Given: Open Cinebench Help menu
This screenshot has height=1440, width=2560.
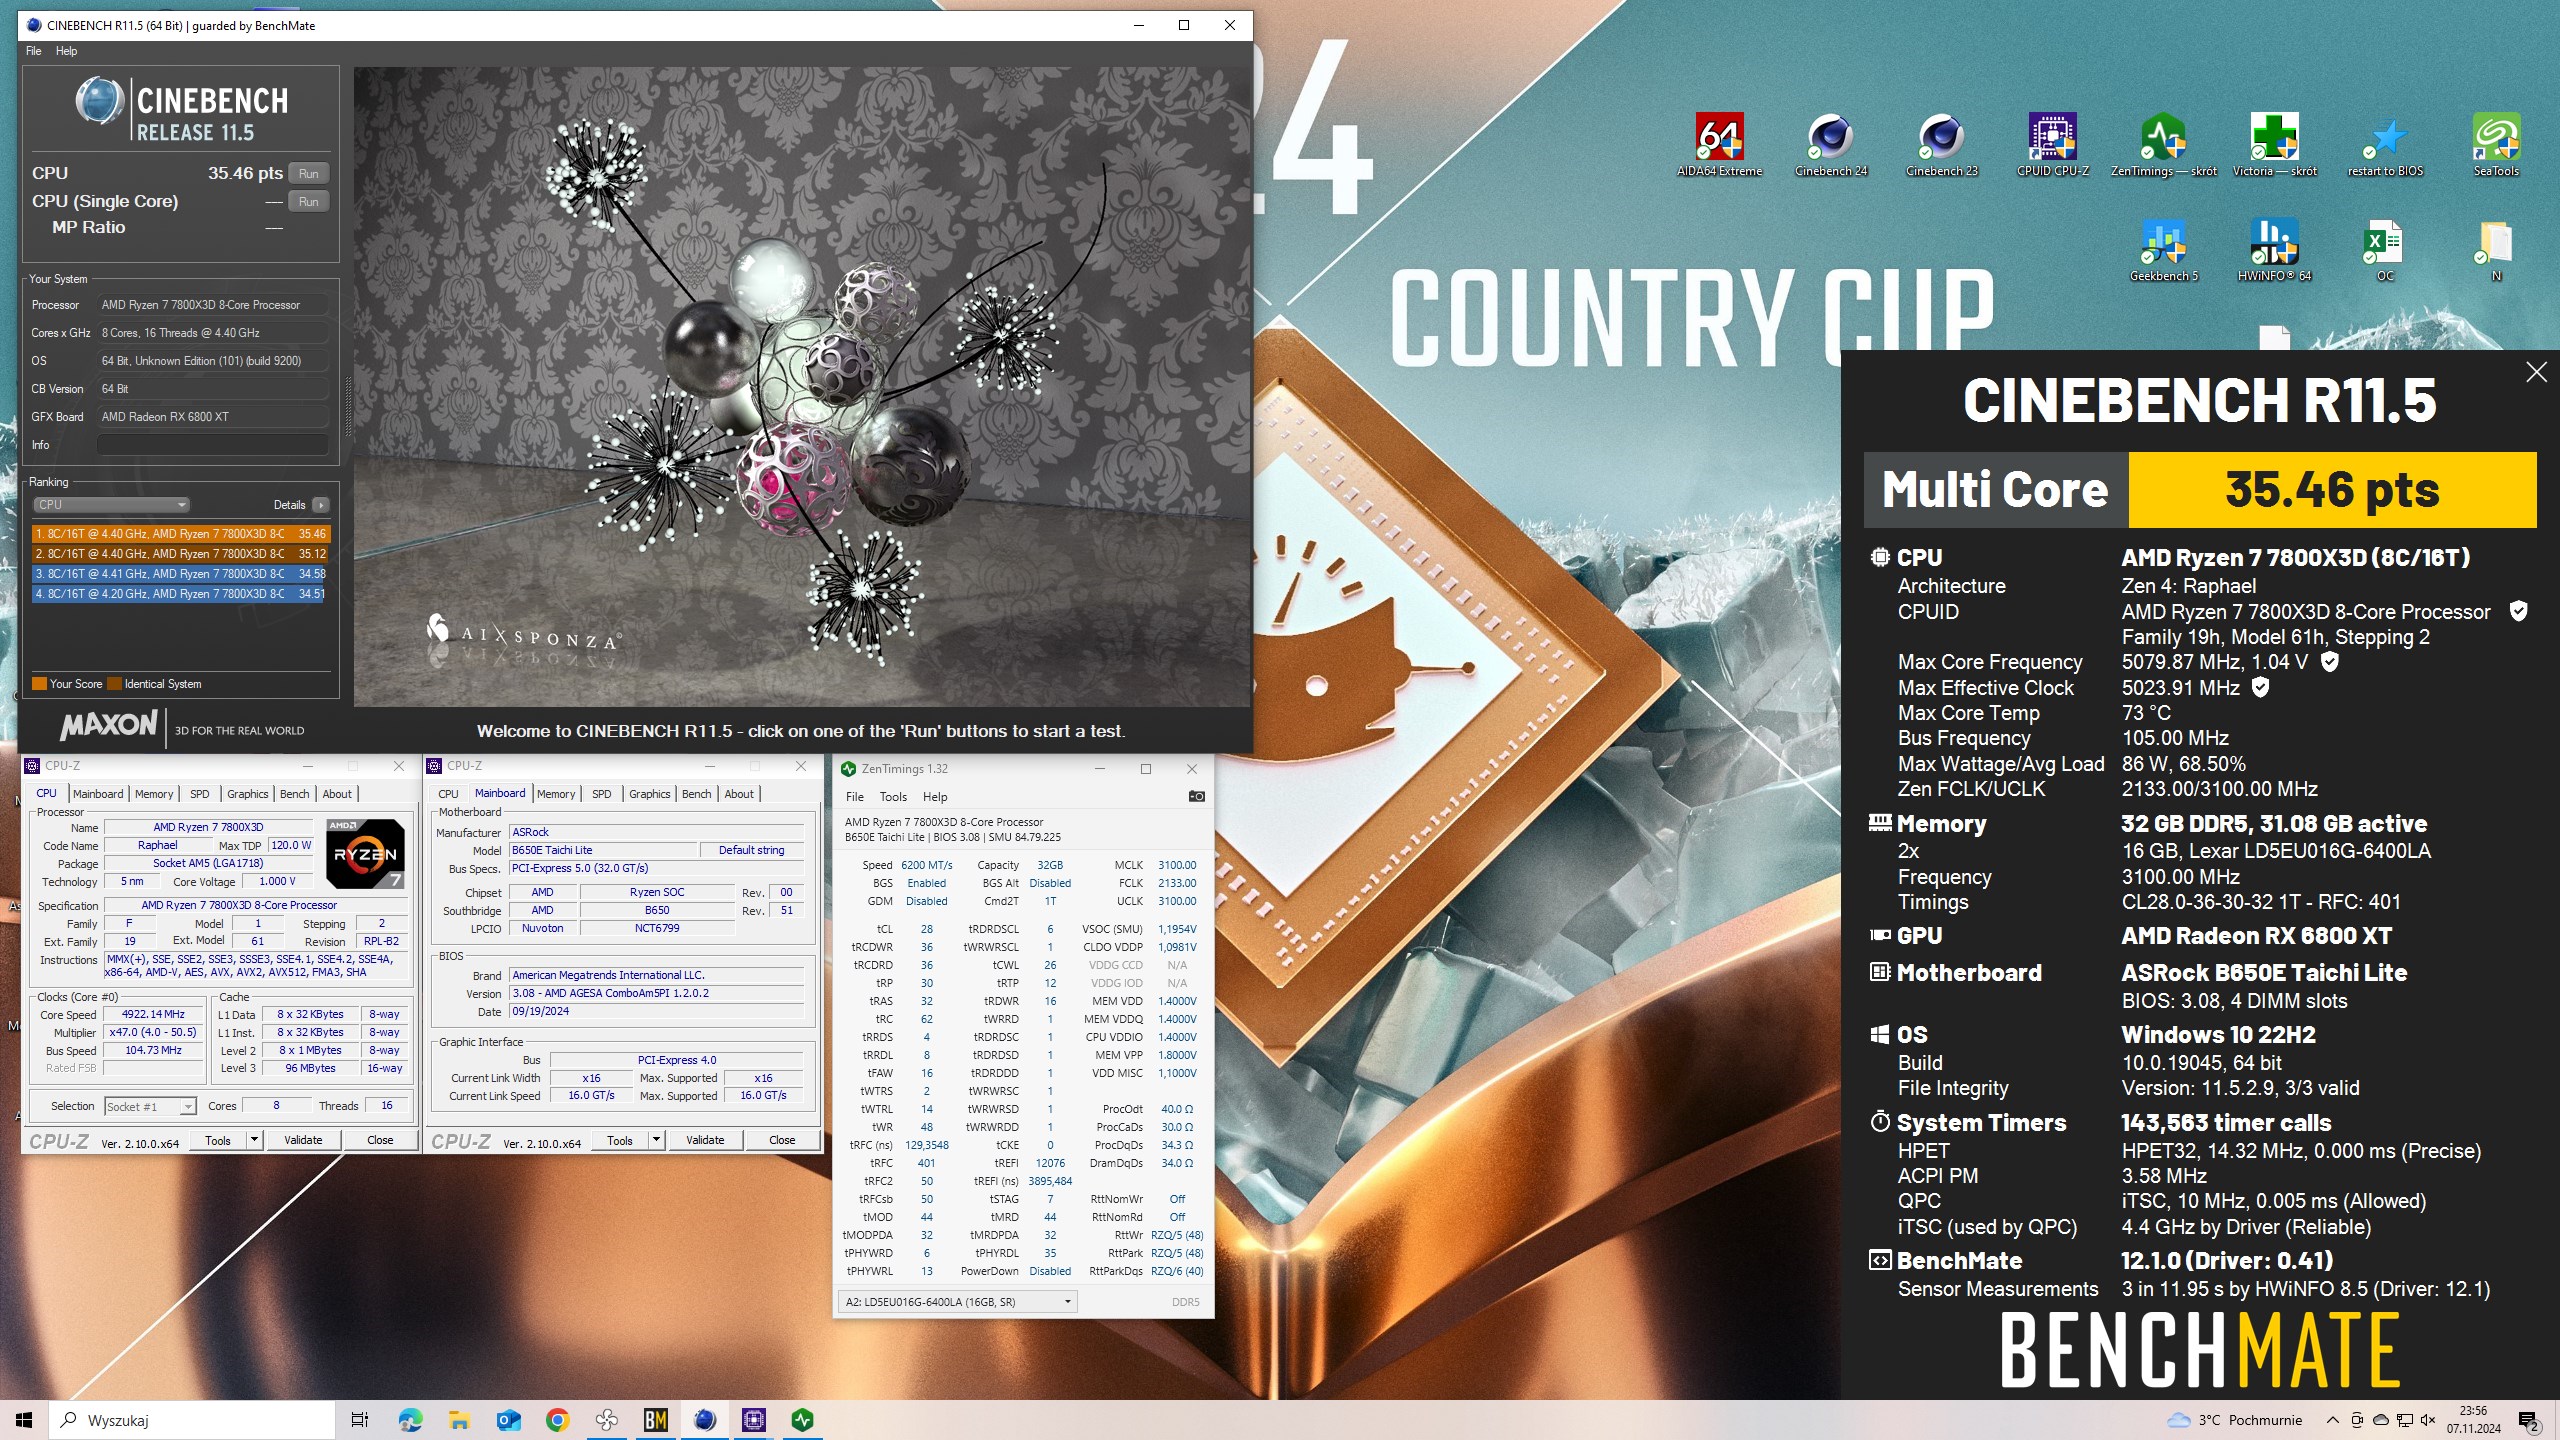Looking at the screenshot, I should (66, 51).
